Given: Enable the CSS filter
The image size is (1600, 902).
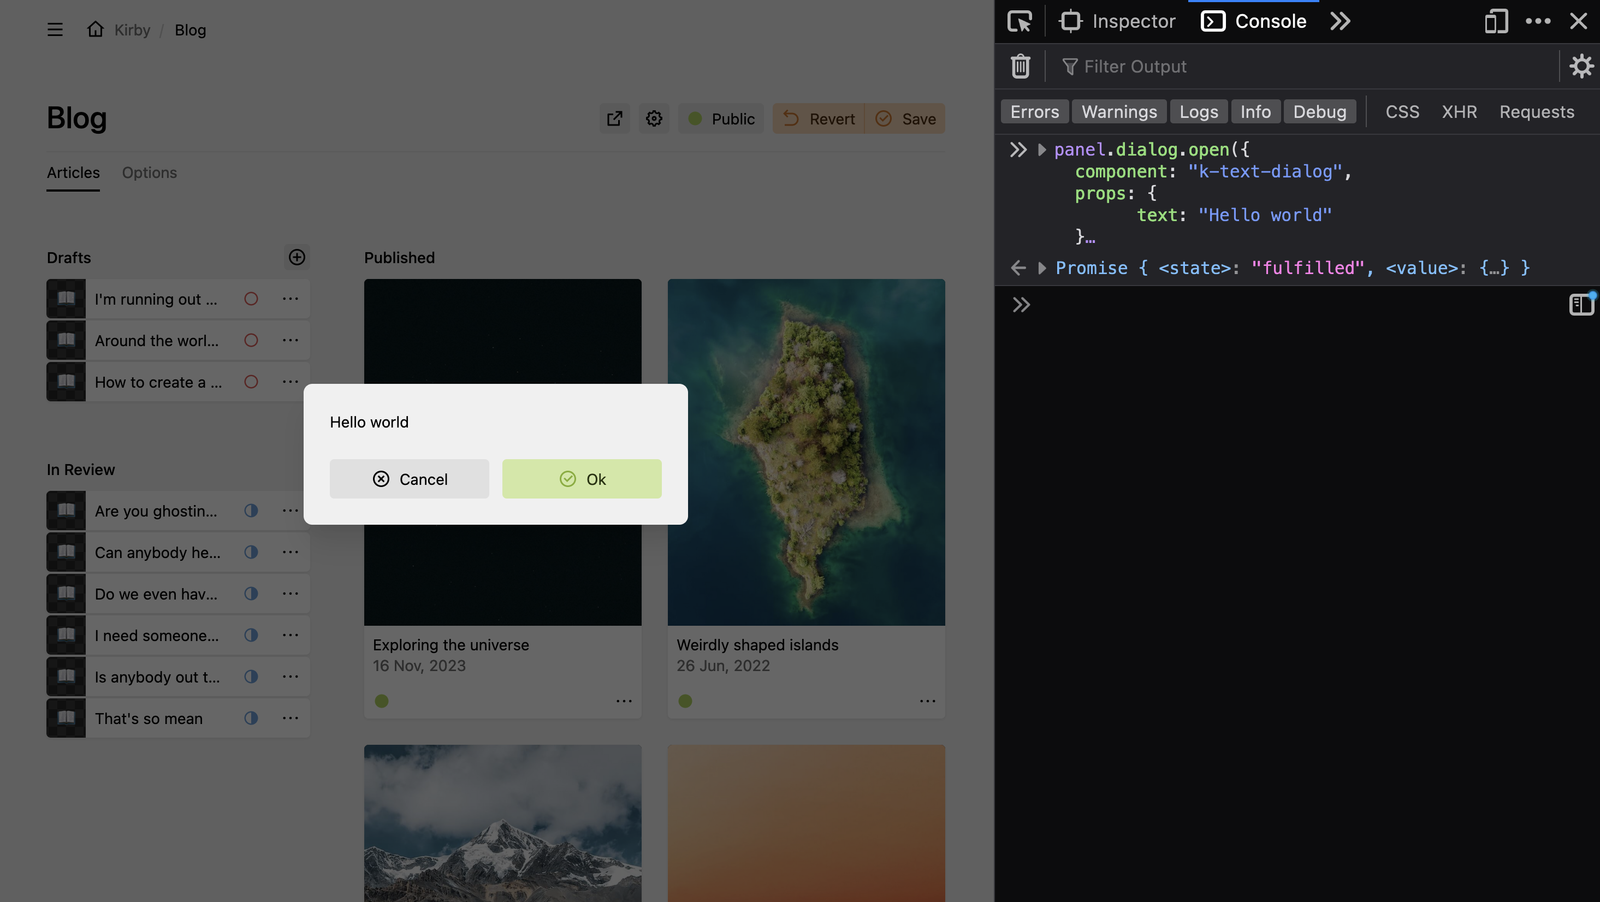Looking at the screenshot, I should point(1402,112).
